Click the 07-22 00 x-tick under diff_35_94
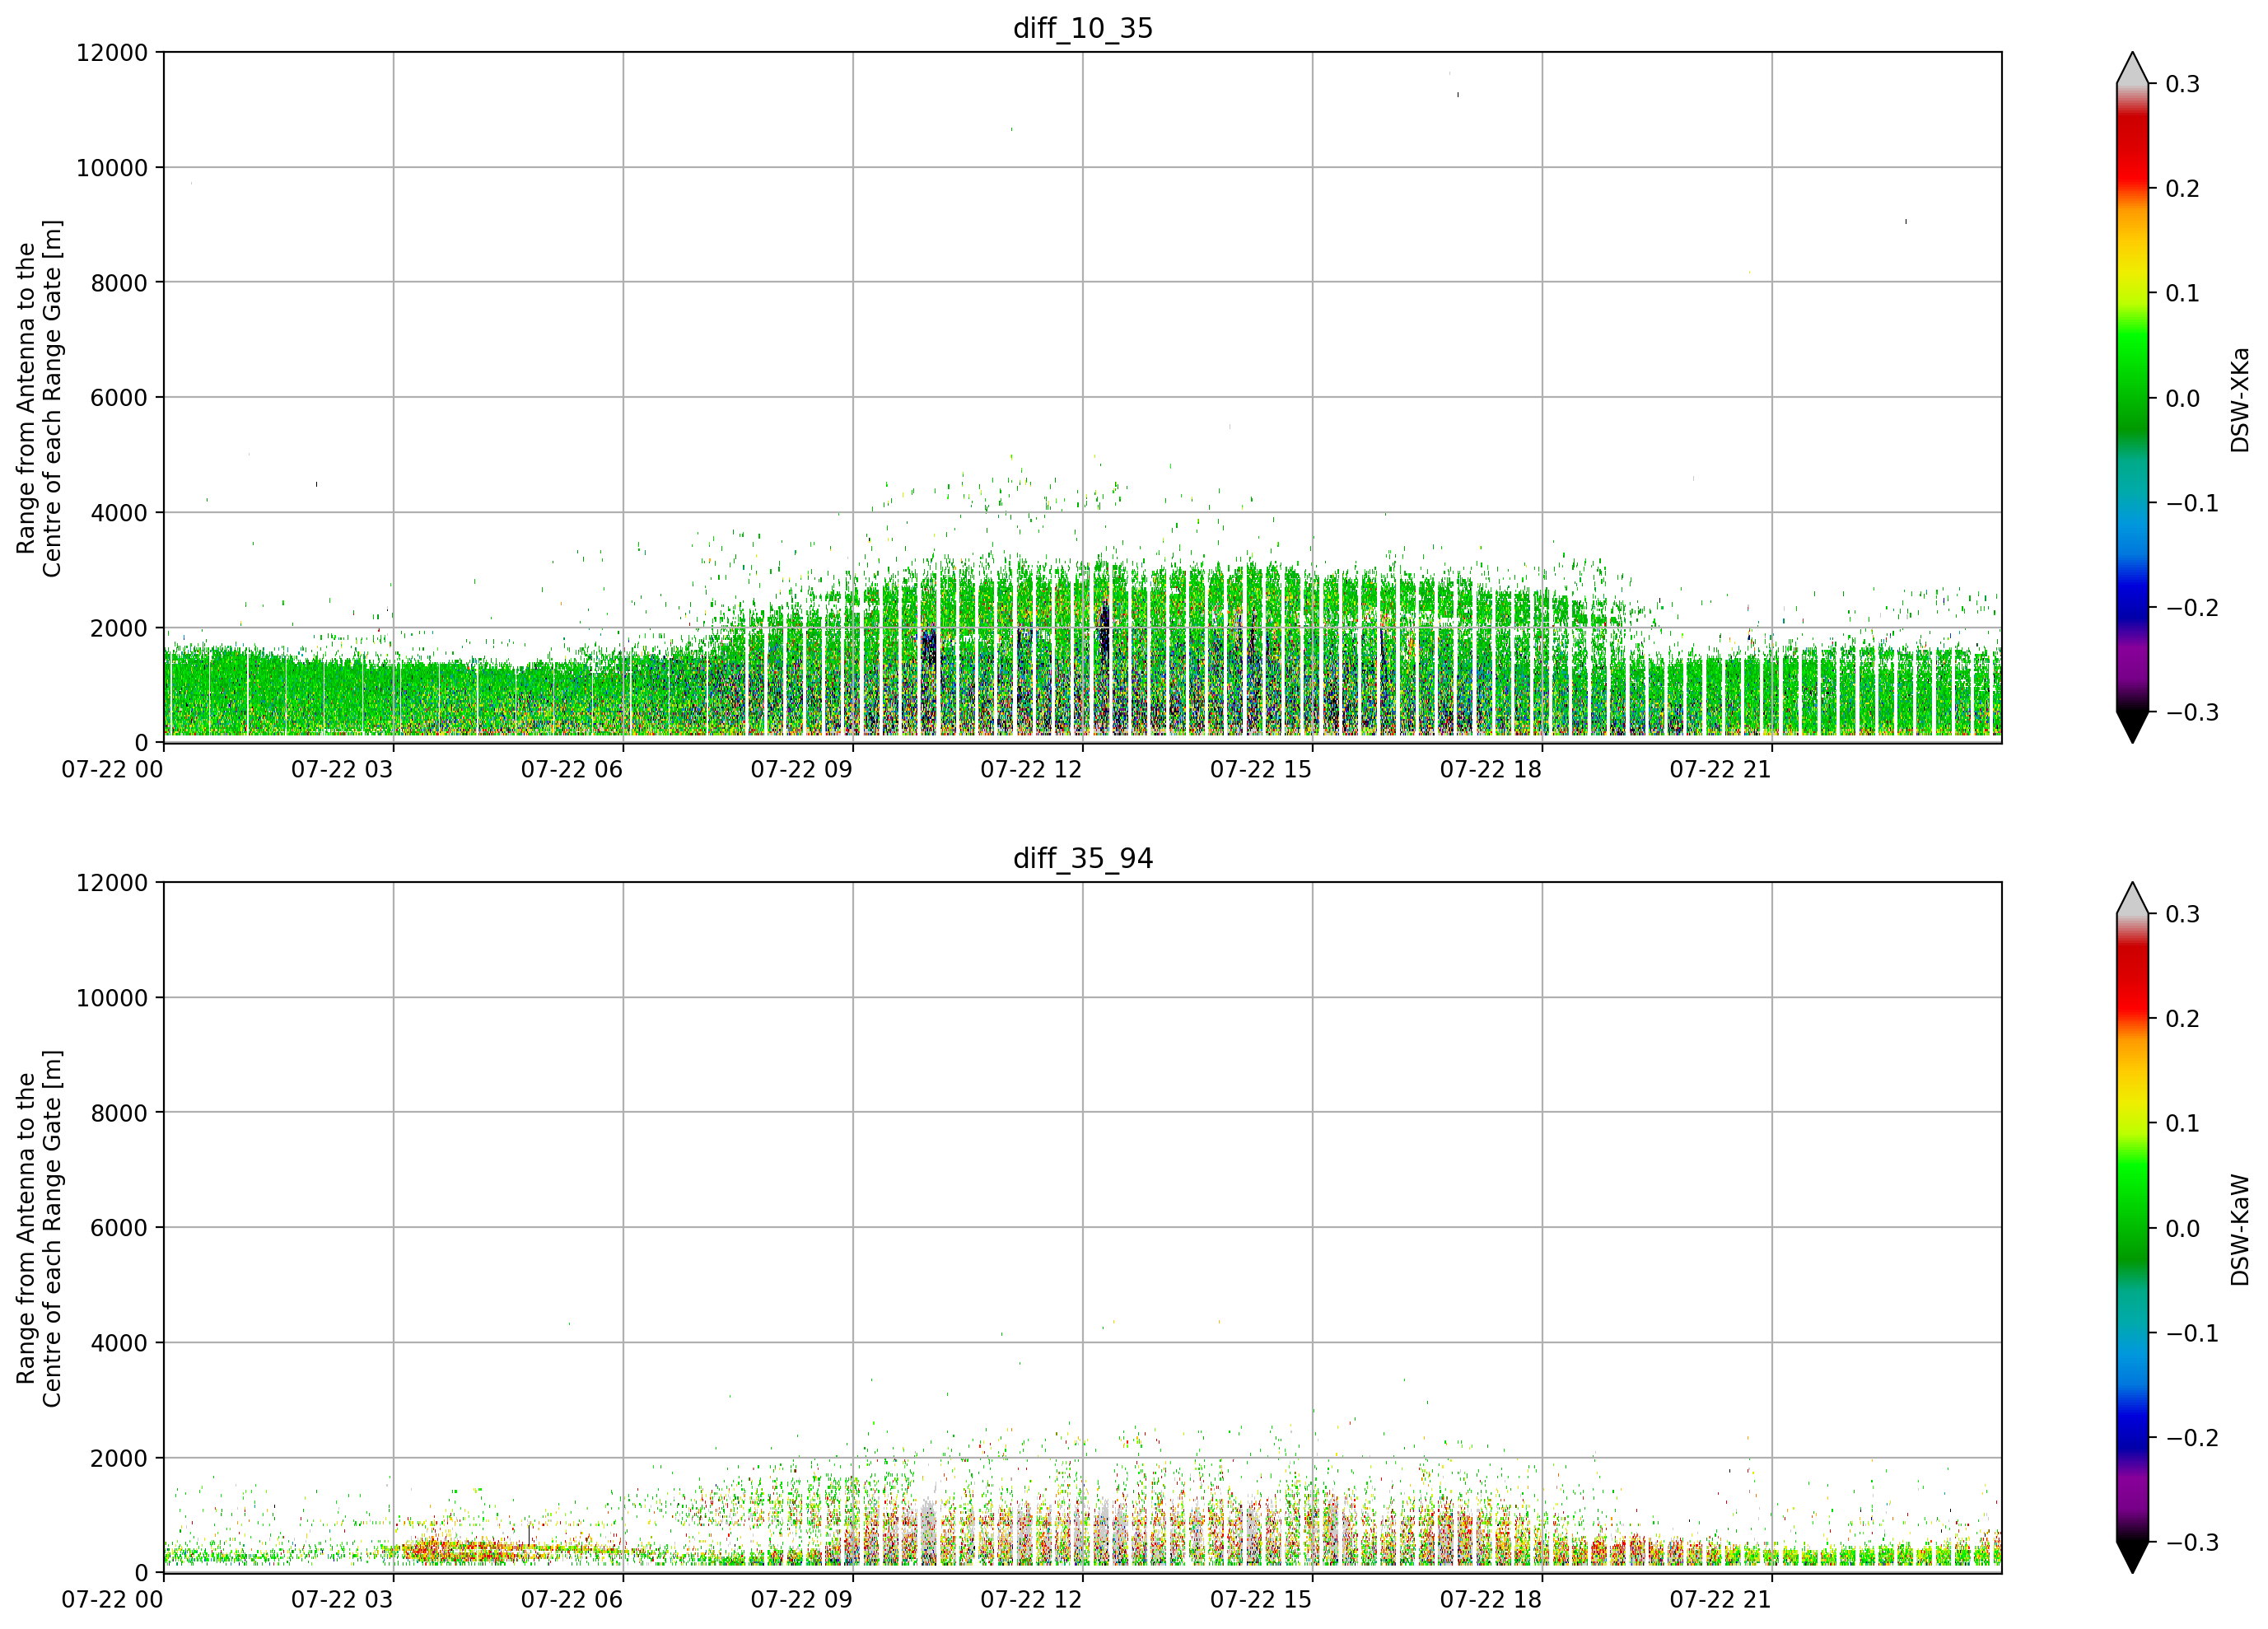 coord(112,1599)
